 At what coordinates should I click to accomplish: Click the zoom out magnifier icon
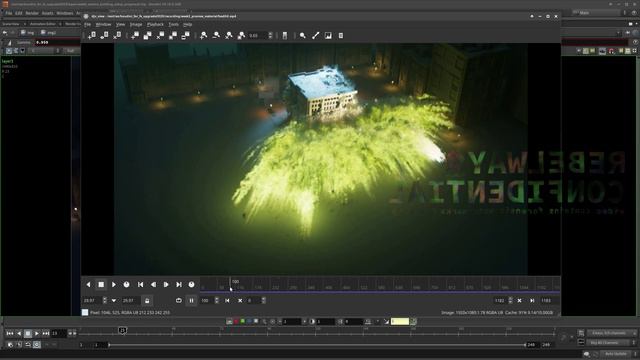tap(216, 36)
